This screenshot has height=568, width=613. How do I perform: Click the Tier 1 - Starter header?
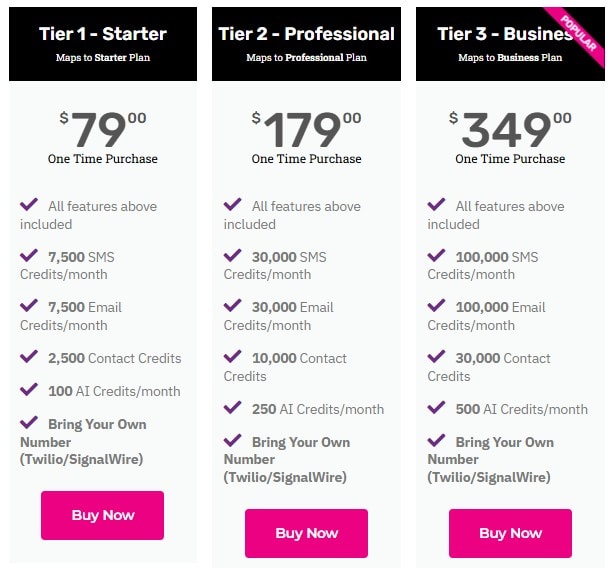pos(102,34)
